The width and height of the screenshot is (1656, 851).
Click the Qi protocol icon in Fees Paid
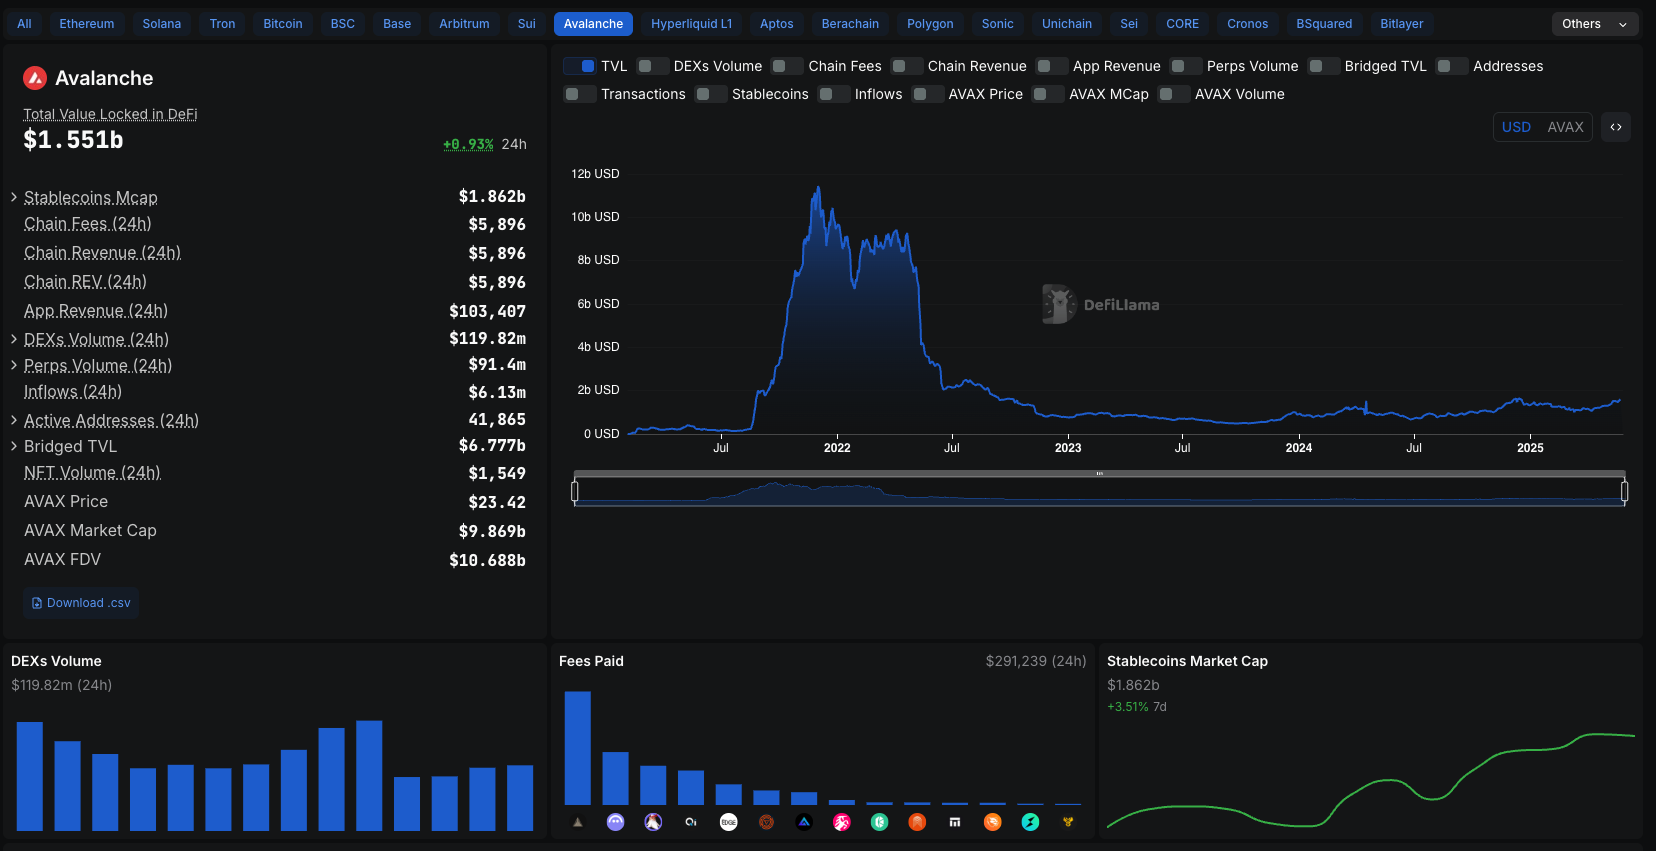(691, 822)
